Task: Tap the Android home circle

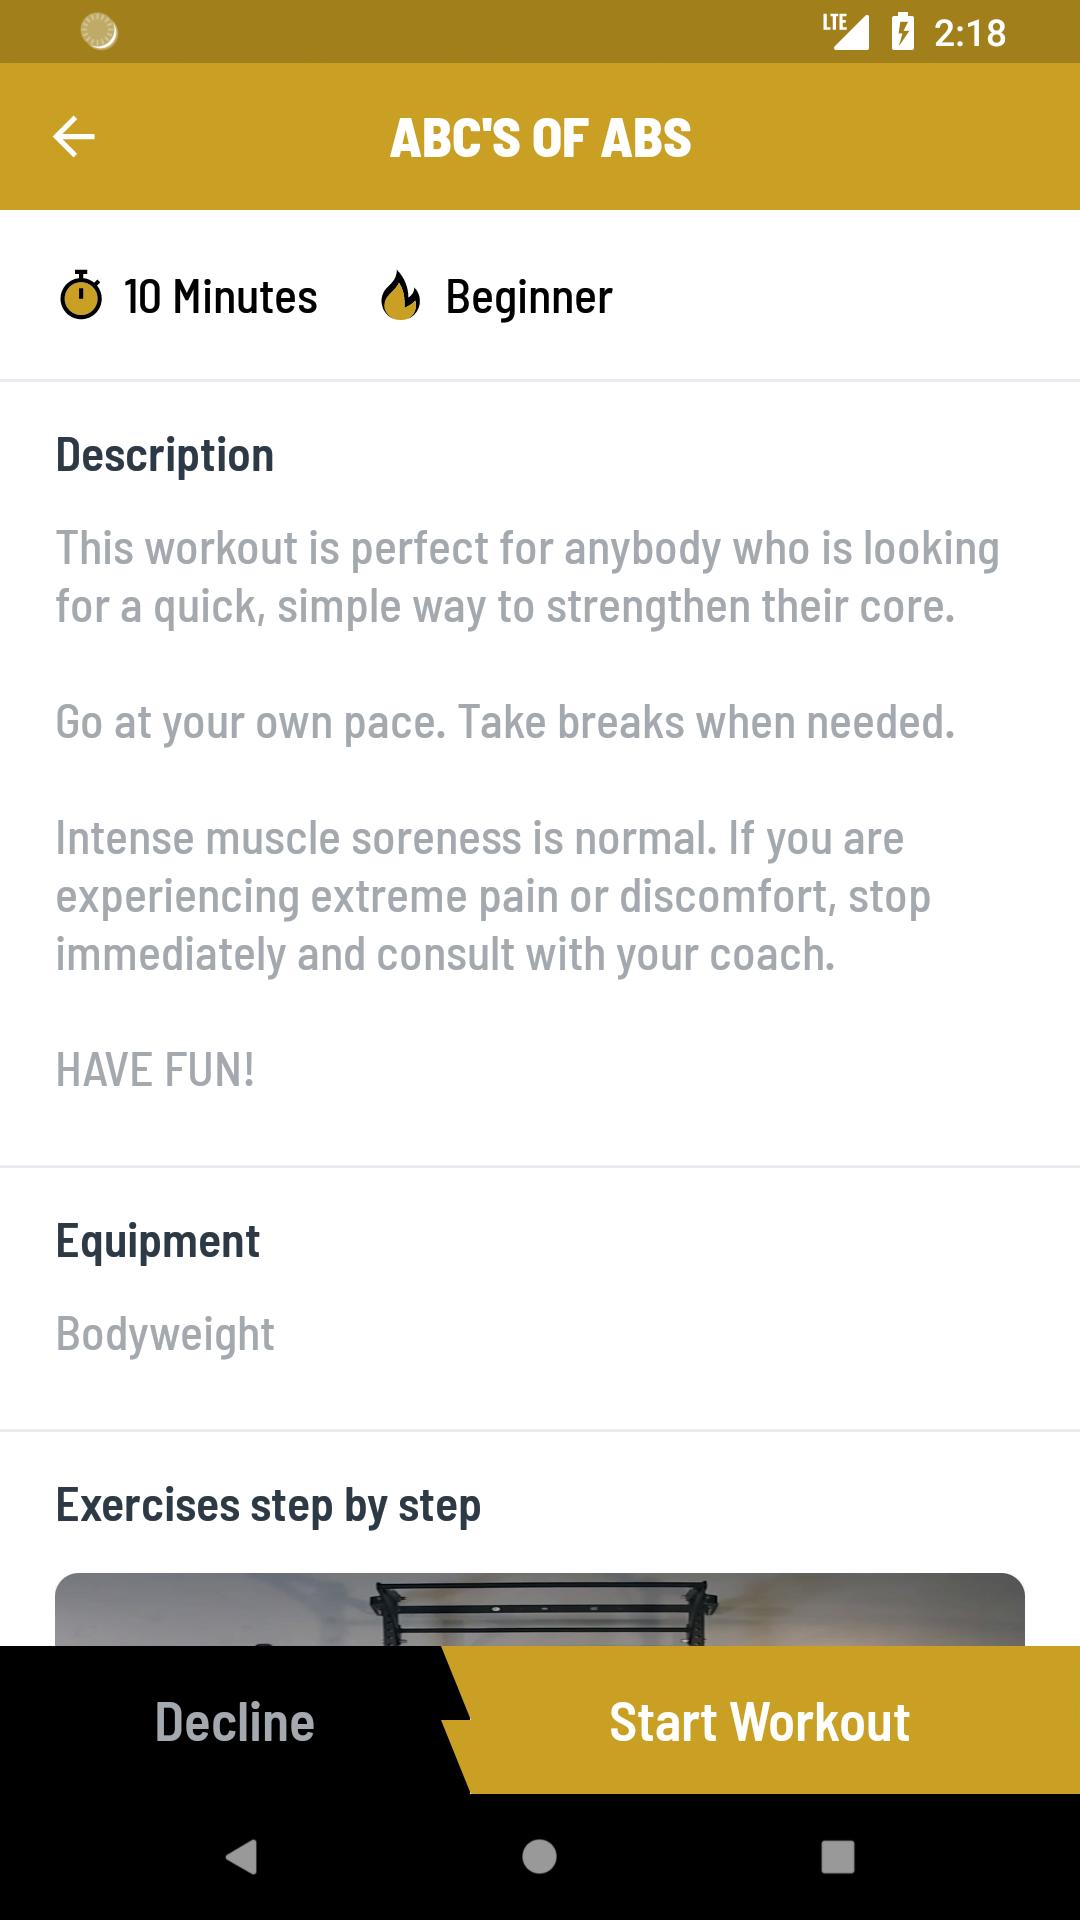Action: [539, 1857]
